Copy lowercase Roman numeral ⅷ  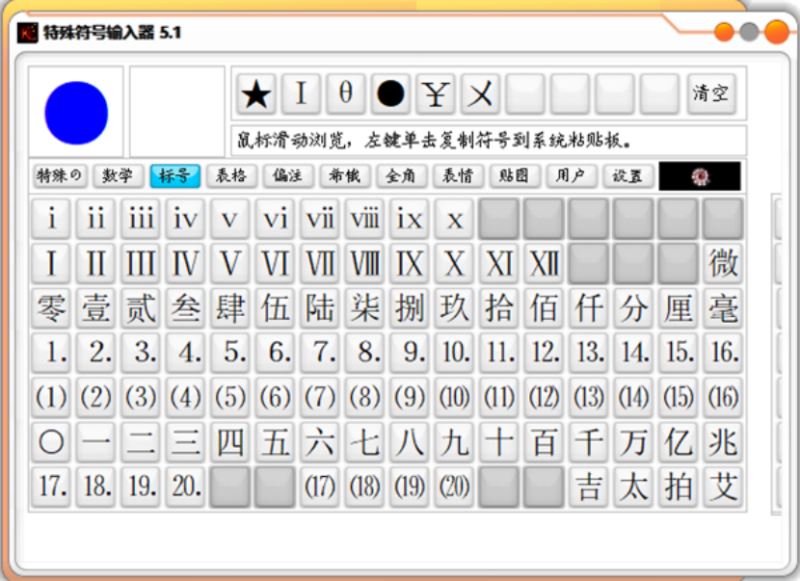(364, 219)
